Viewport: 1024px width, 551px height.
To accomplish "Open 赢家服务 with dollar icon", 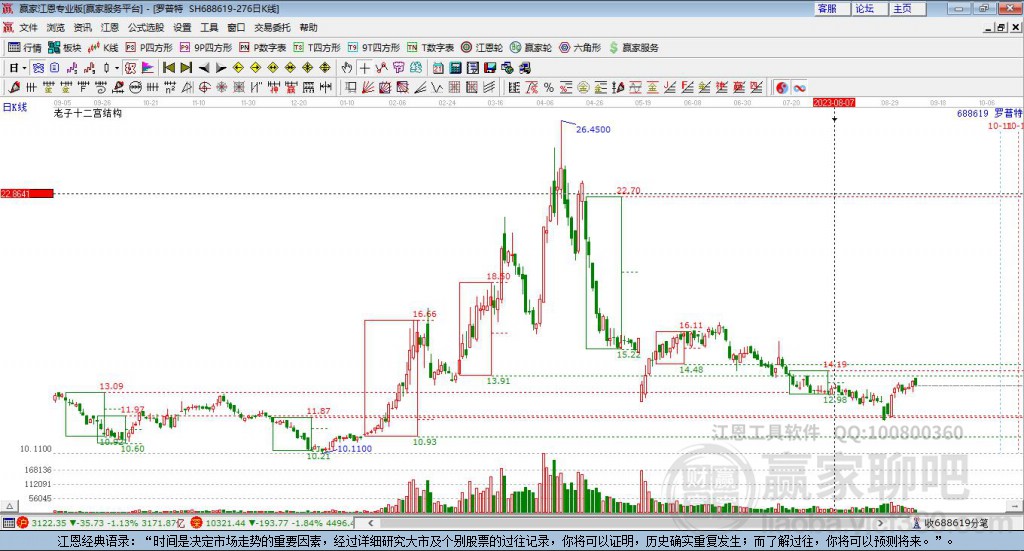I will click(633, 48).
